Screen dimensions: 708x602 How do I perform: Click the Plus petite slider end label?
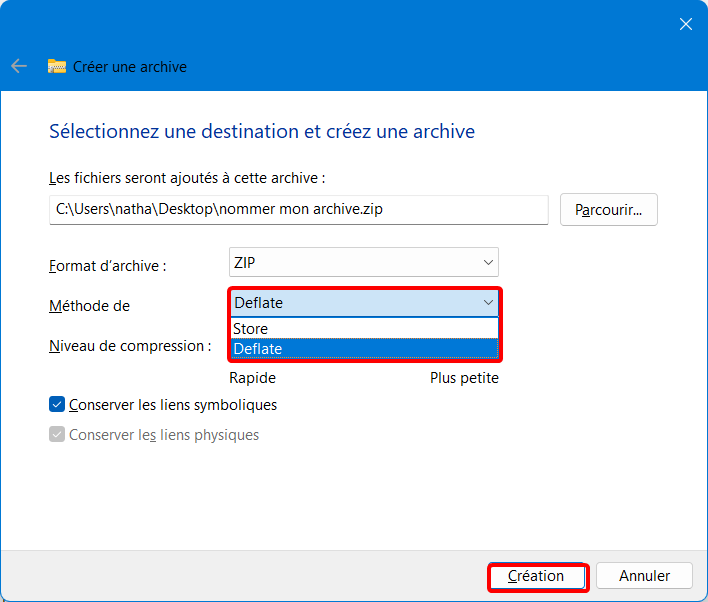click(464, 378)
